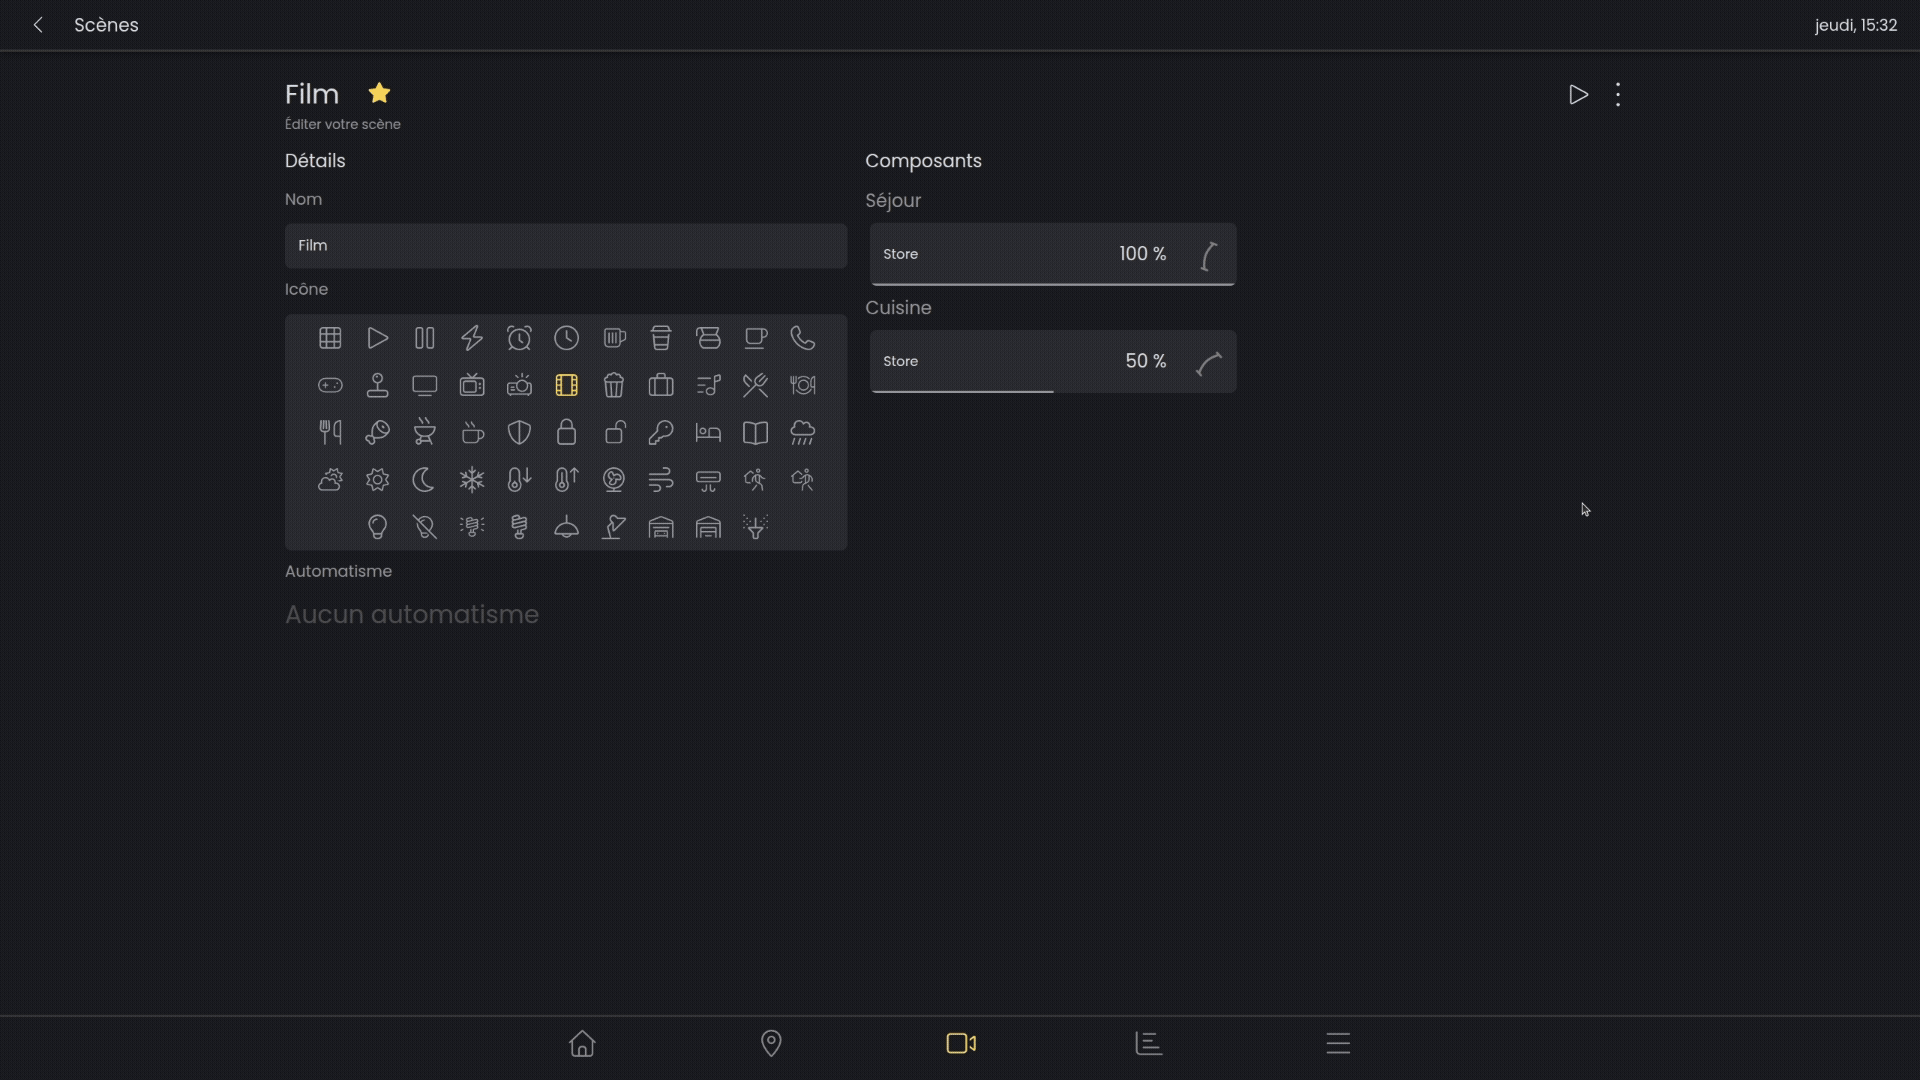Image resolution: width=1920 pixels, height=1080 pixels.
Task: Choose the padlock locked icon
Action: 566,432
